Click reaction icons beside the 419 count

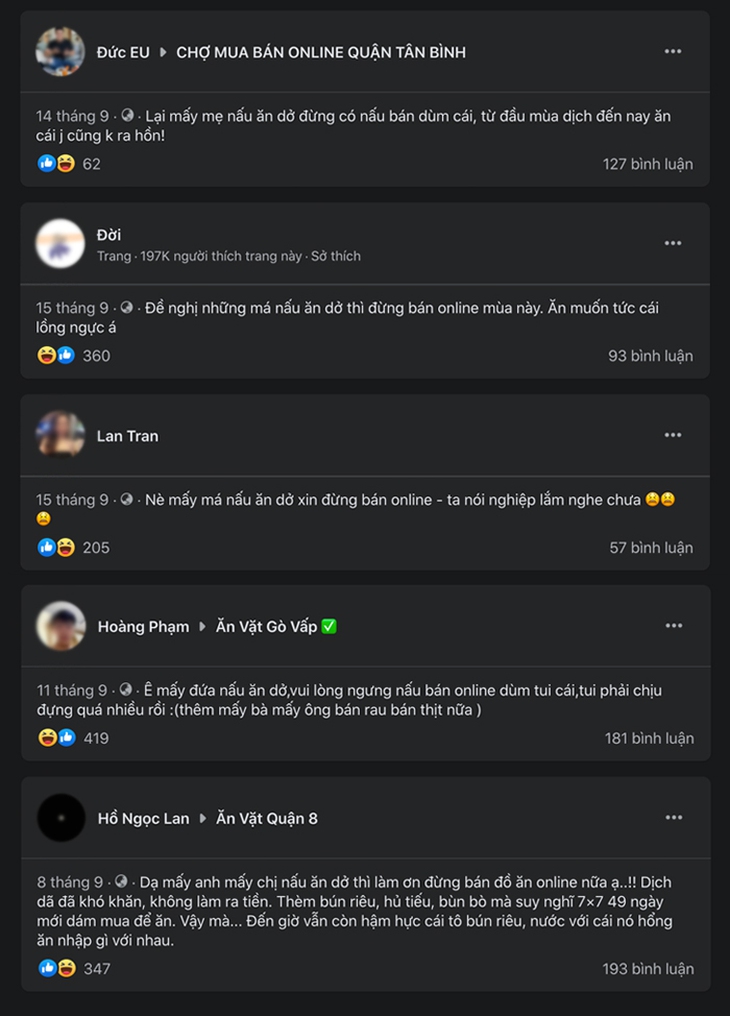[56, 738]
